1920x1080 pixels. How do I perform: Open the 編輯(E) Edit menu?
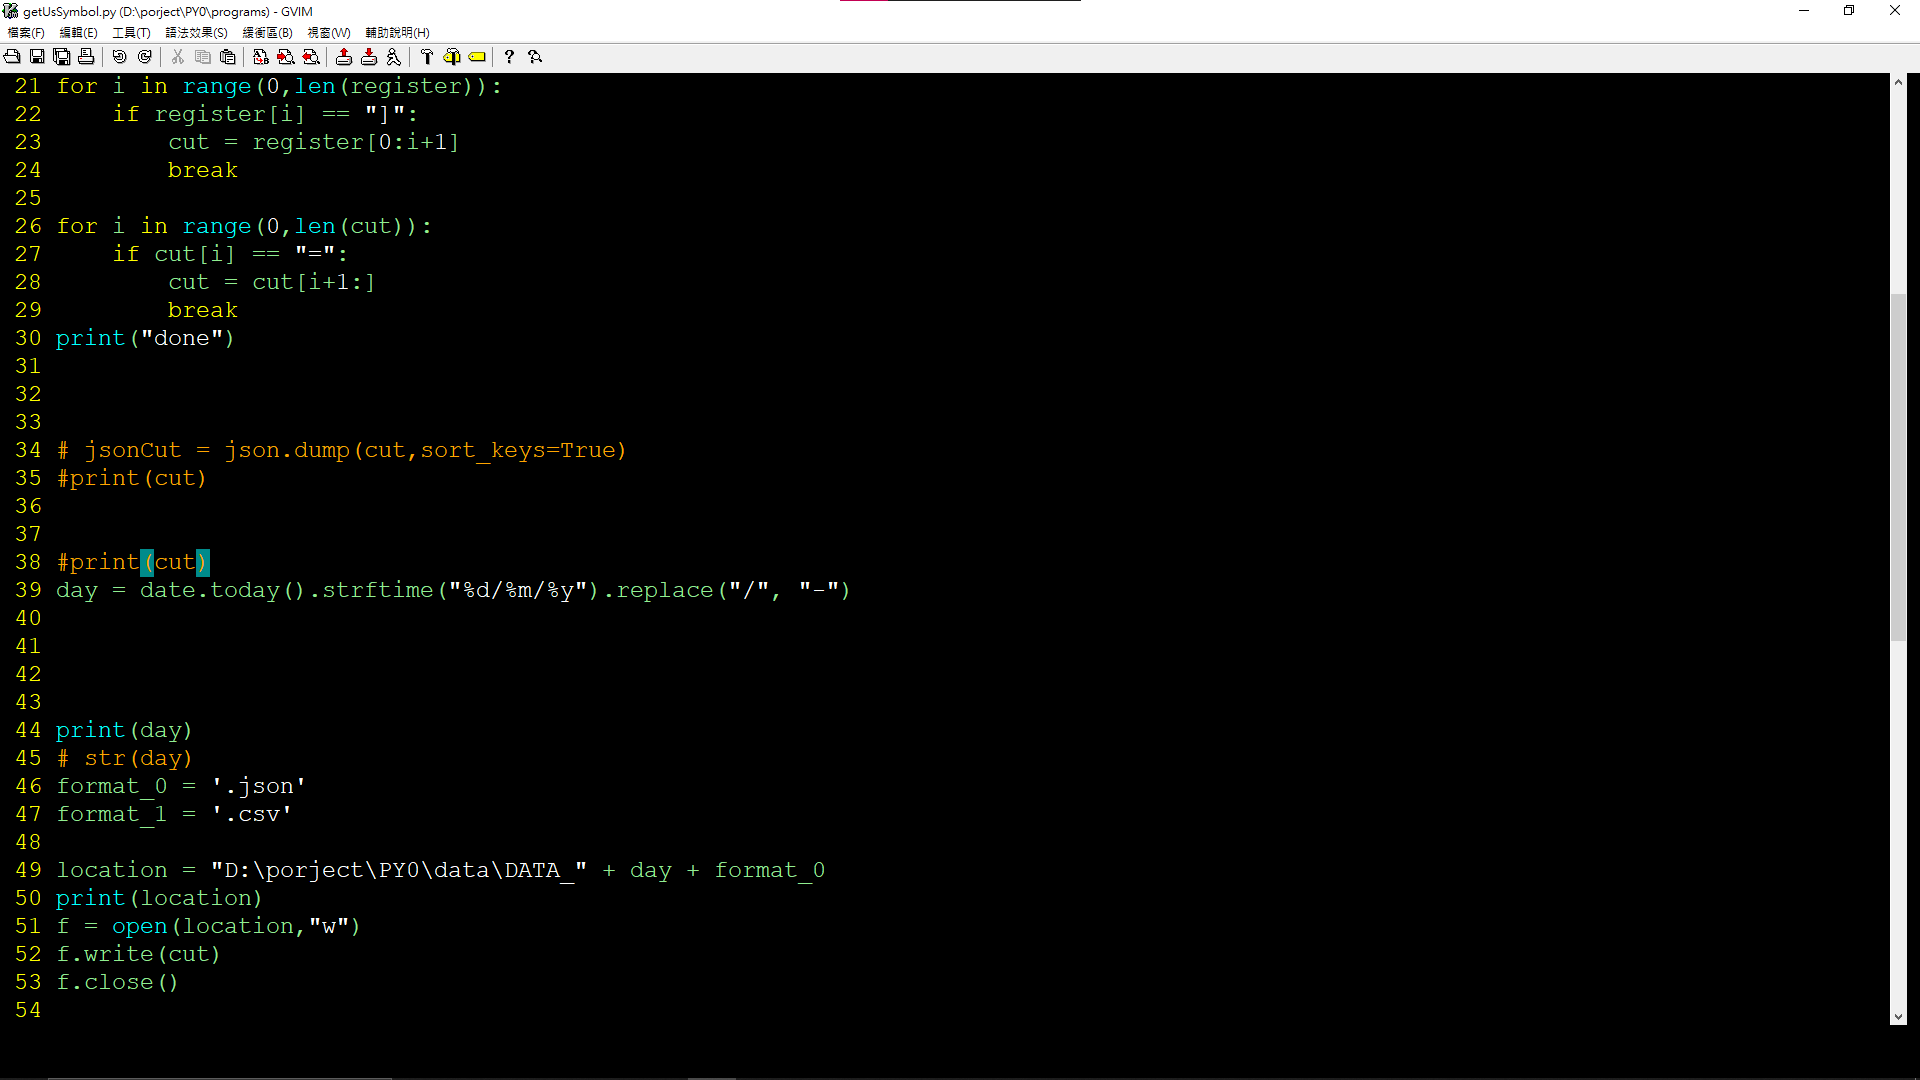tap(78, 33)
